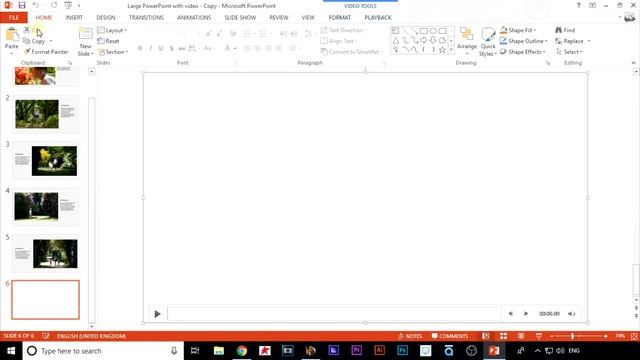The width and height of the screenshot is (640, 360).
Task: Insert a New Slide
Action: click(86, 42)
